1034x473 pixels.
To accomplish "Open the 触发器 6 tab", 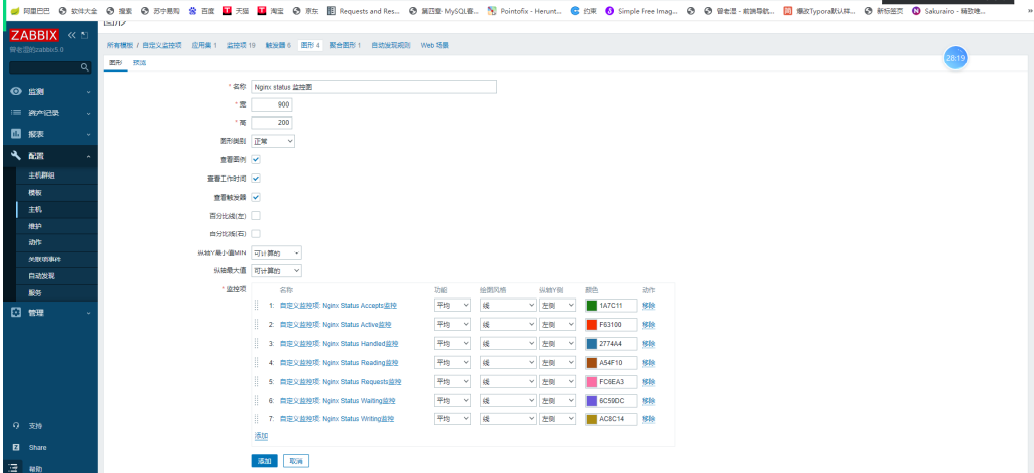I will [278, 46].
